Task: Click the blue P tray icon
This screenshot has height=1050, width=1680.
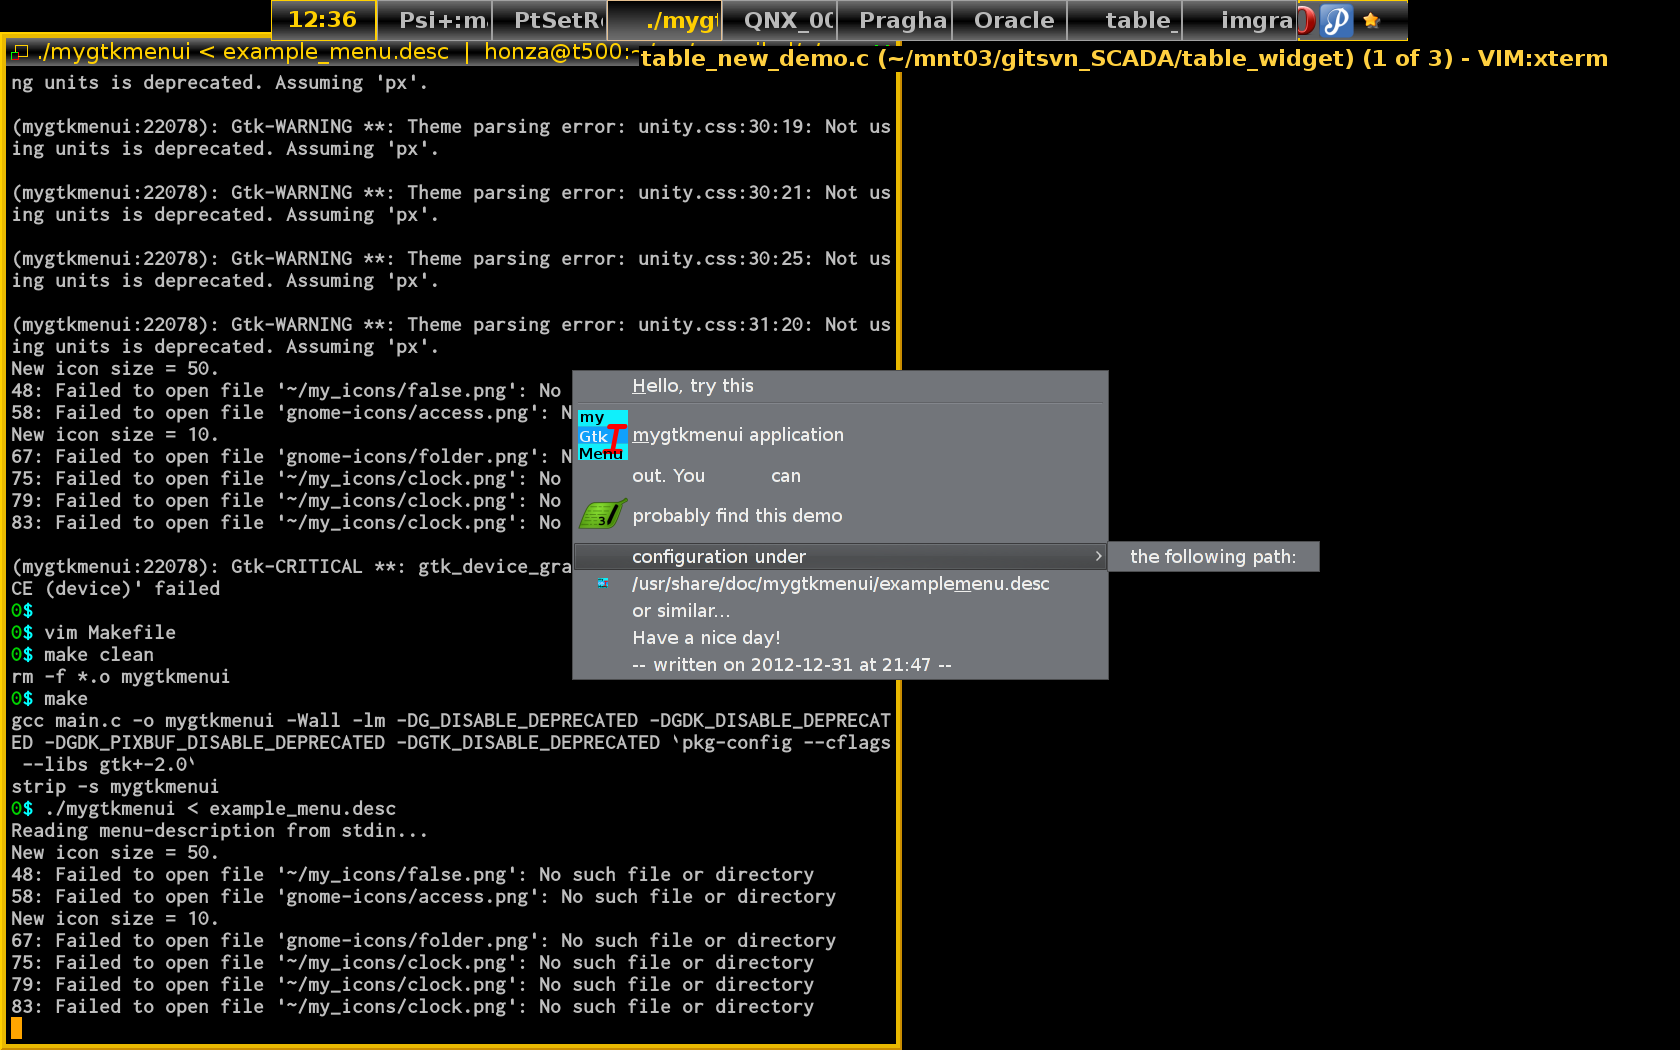Action: [1336, 20]
